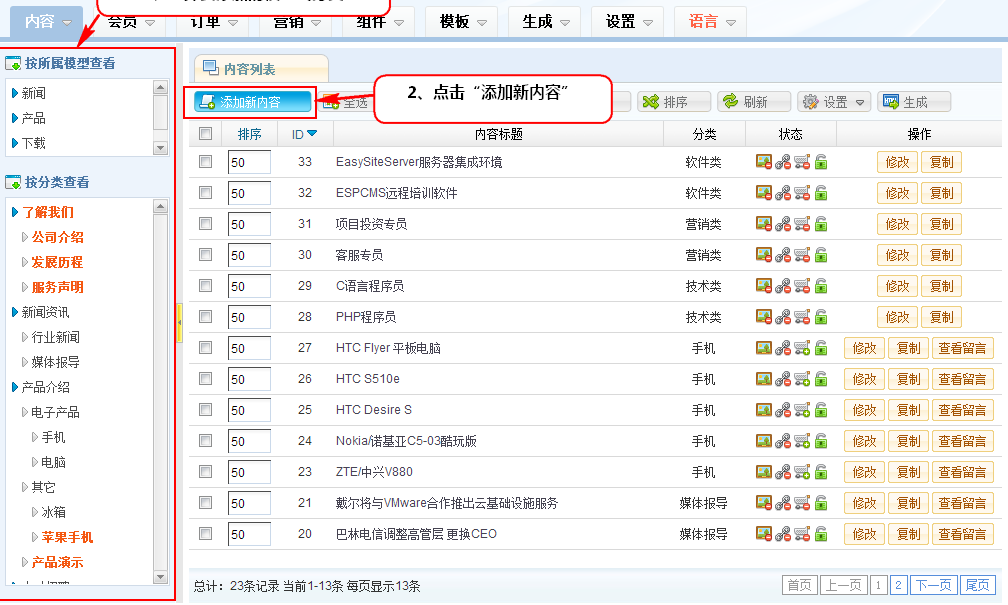1008x605 pixels.
Task: Click 修改 for the 项目投资专员 row
Action: tap(897, 224)
